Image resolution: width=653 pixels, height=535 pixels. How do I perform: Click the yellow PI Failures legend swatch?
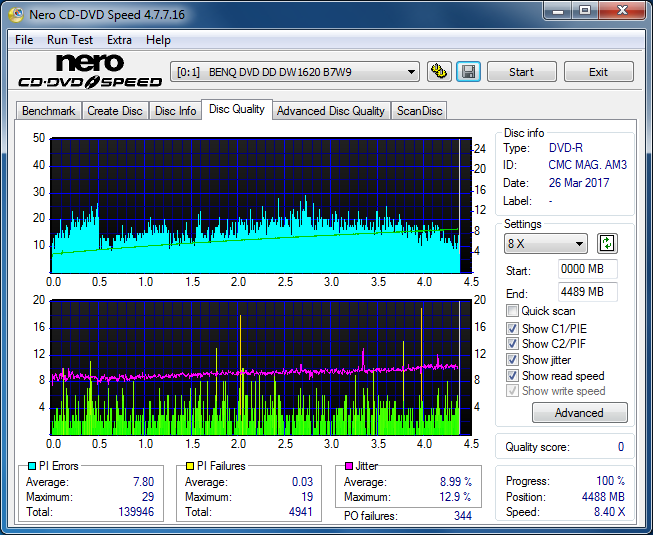coord(189,466)
